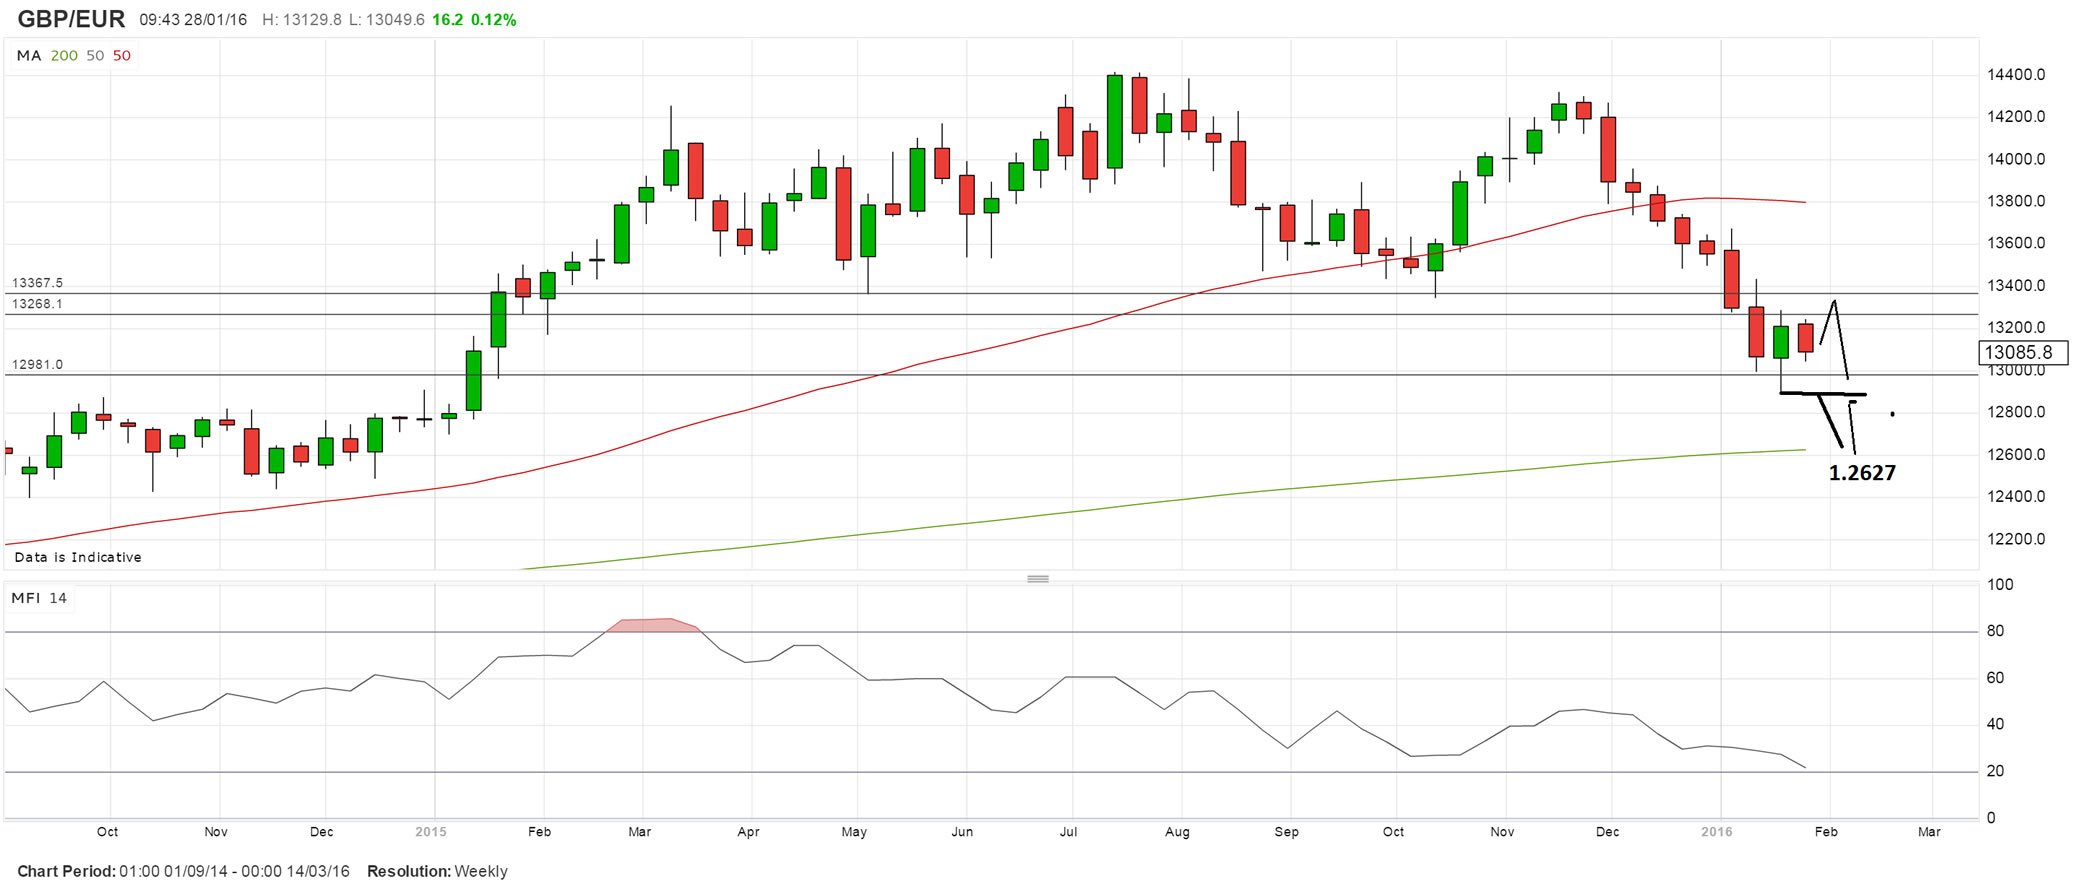Image resolution: width=2080 pixels, height=881 pixels.
Task: Click the green 200 moving average label
Action: pos(64,56)
